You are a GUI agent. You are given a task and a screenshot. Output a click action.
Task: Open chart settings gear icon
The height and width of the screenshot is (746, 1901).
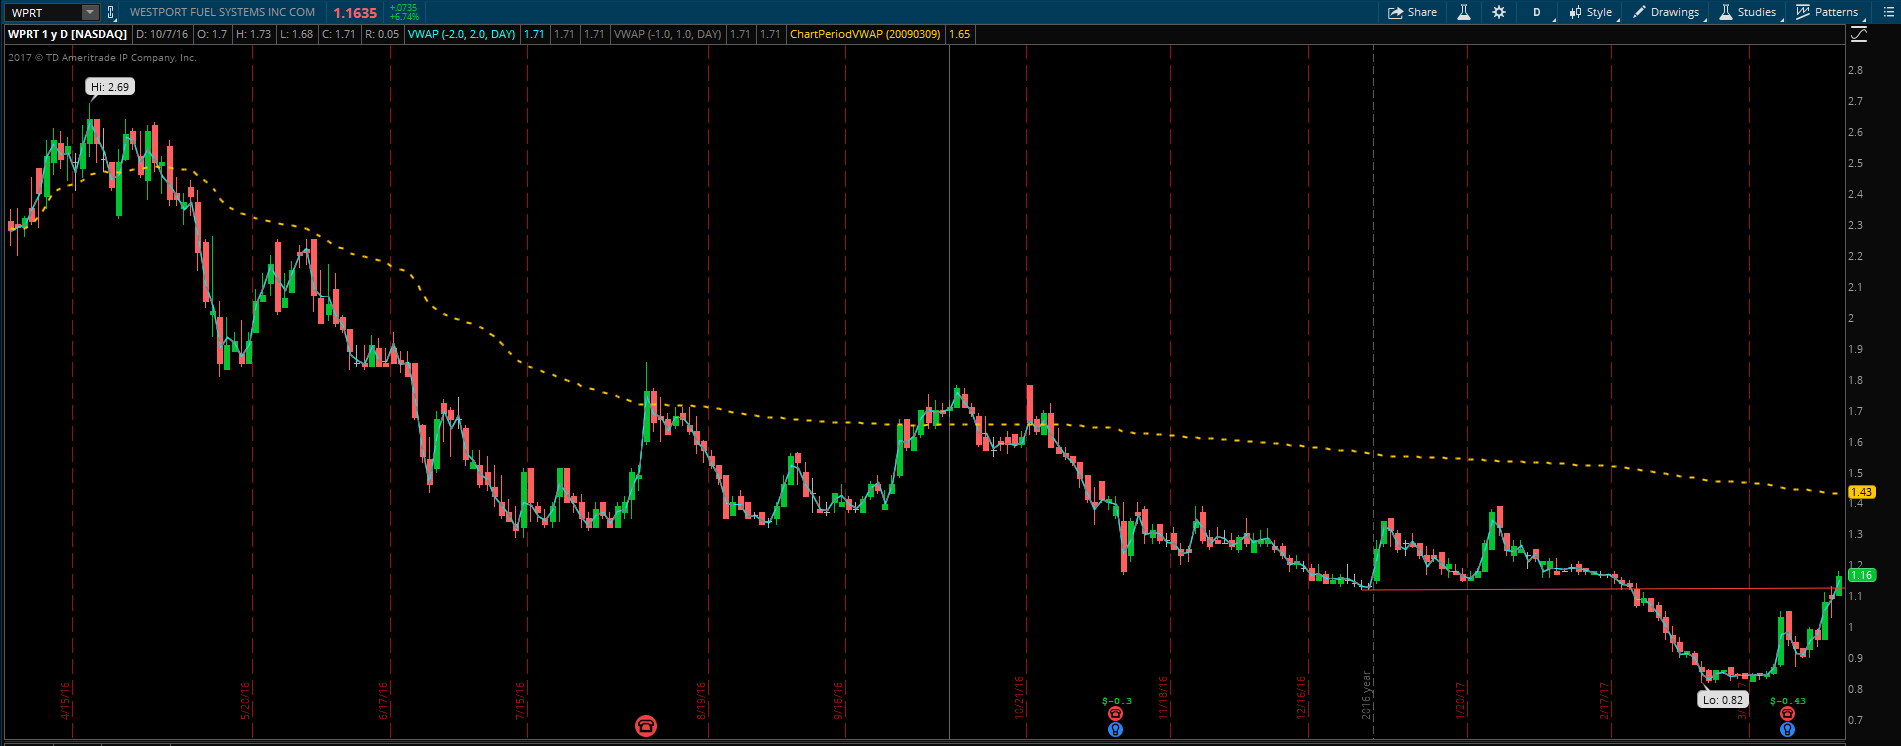click(1498, 12)
